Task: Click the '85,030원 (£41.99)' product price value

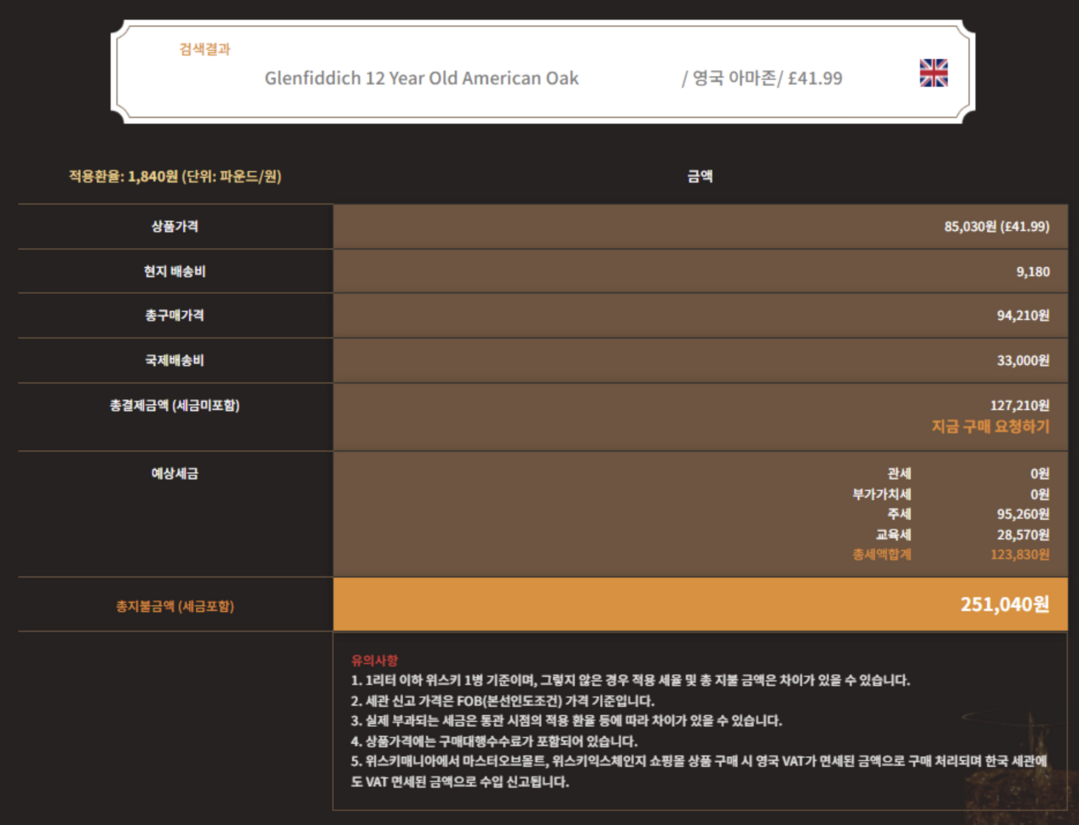Action: tap(996, 226)
